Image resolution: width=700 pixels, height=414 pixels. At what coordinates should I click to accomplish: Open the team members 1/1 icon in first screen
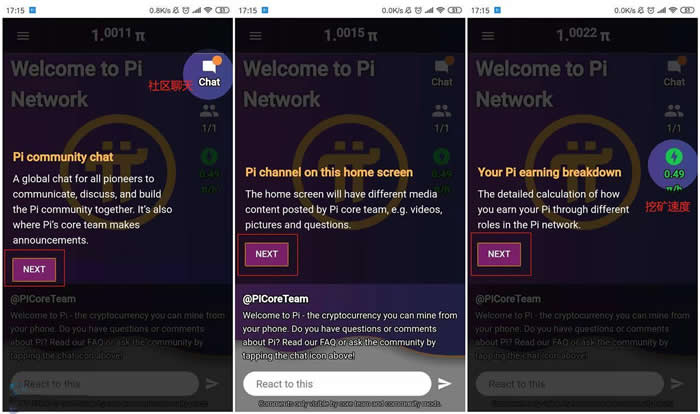209,119
